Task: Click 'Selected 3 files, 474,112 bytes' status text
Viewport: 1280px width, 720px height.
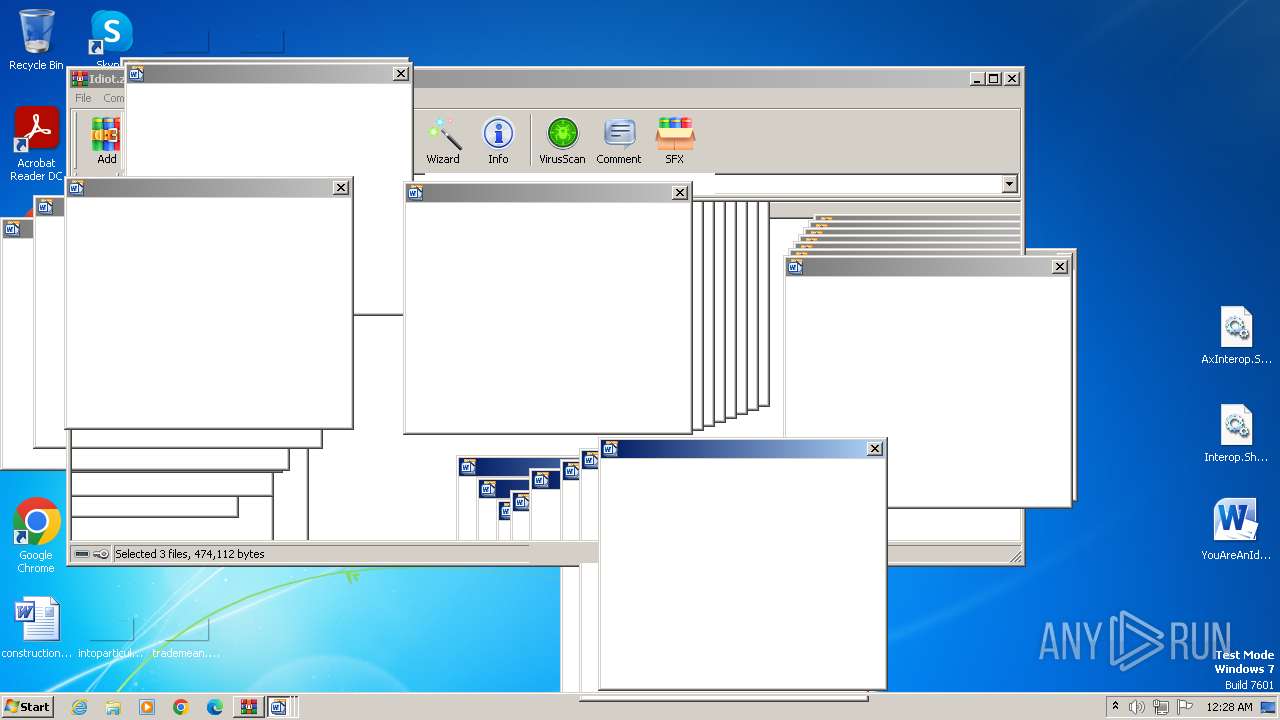Action: click(x=190, y=554)
